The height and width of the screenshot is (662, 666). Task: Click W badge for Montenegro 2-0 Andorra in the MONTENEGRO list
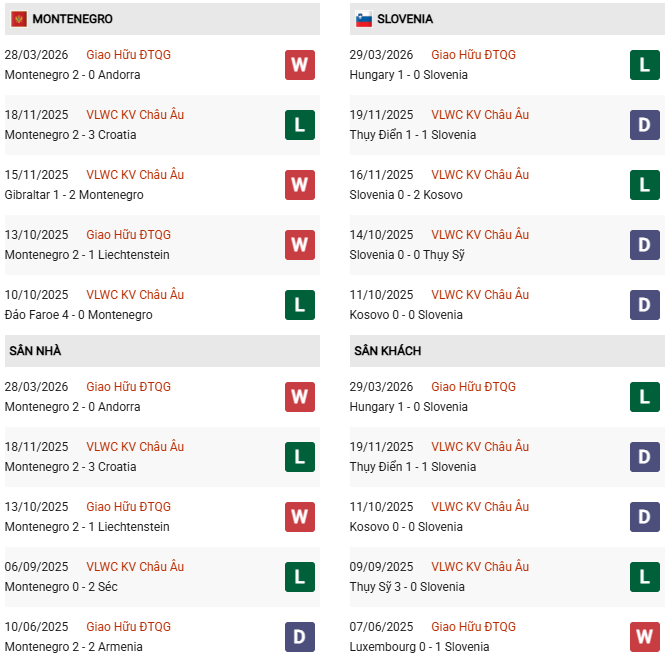point(299,65)
